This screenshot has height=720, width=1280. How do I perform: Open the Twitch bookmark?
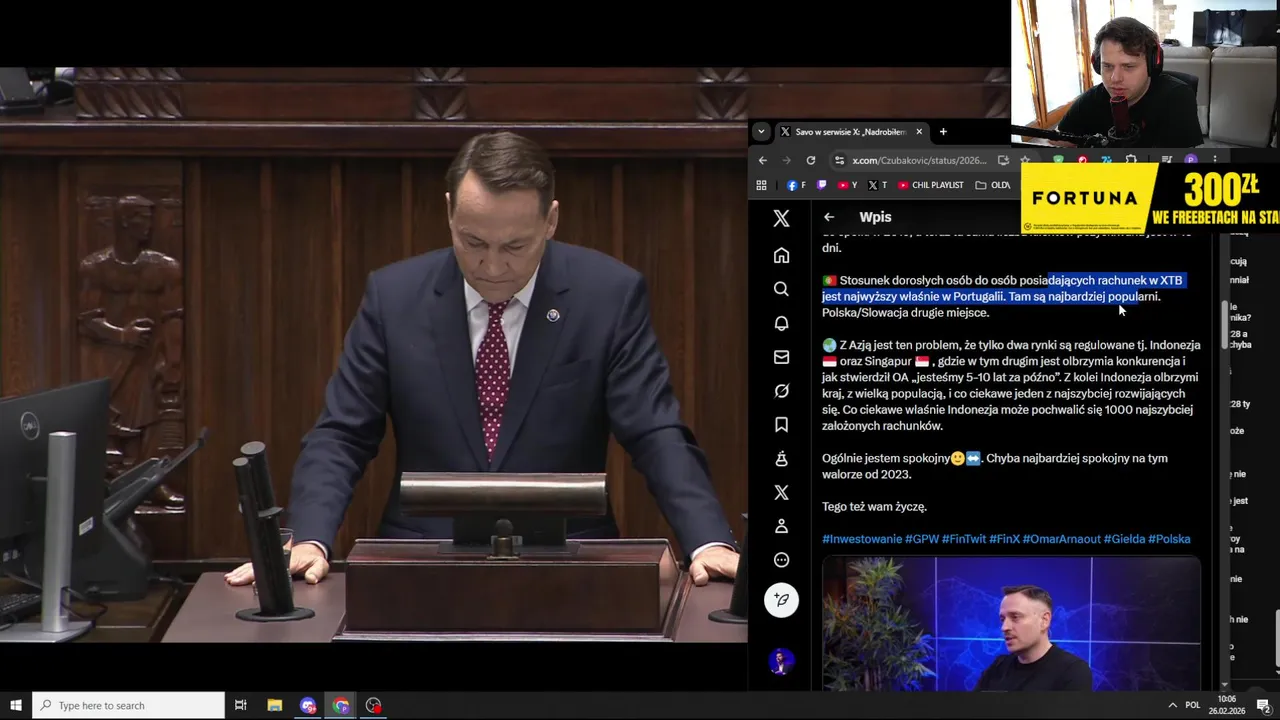tap(822, 185)
